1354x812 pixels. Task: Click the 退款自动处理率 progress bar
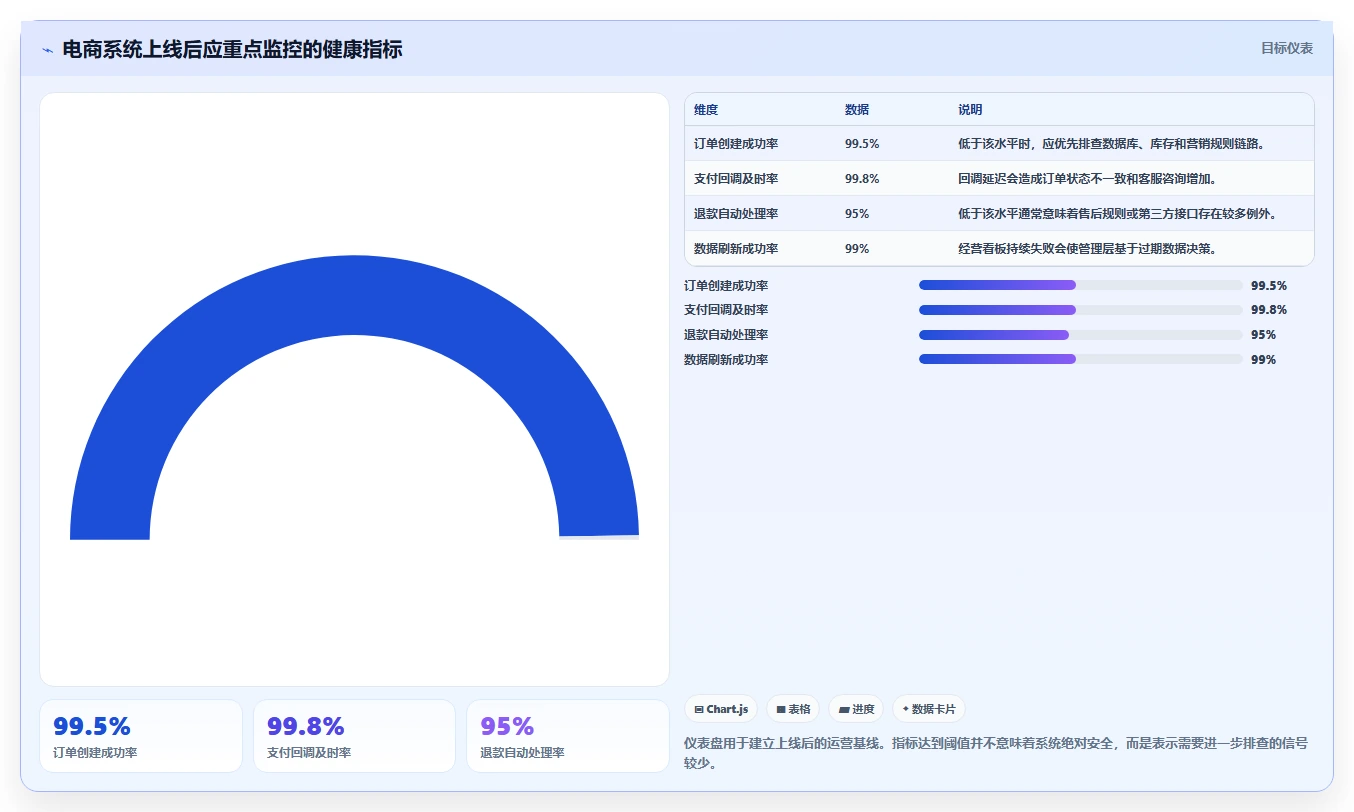tap(1080, 335)
